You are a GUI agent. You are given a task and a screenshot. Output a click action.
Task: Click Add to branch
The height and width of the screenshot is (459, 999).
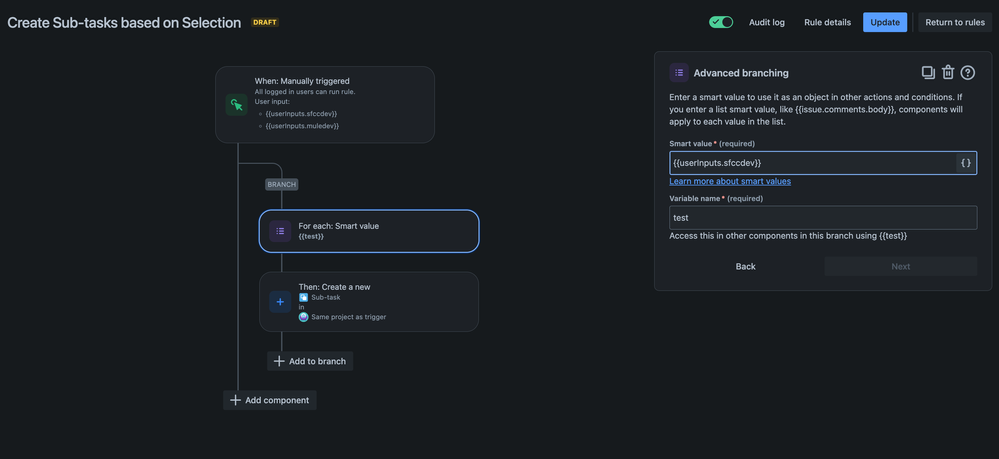pos(310,361)
